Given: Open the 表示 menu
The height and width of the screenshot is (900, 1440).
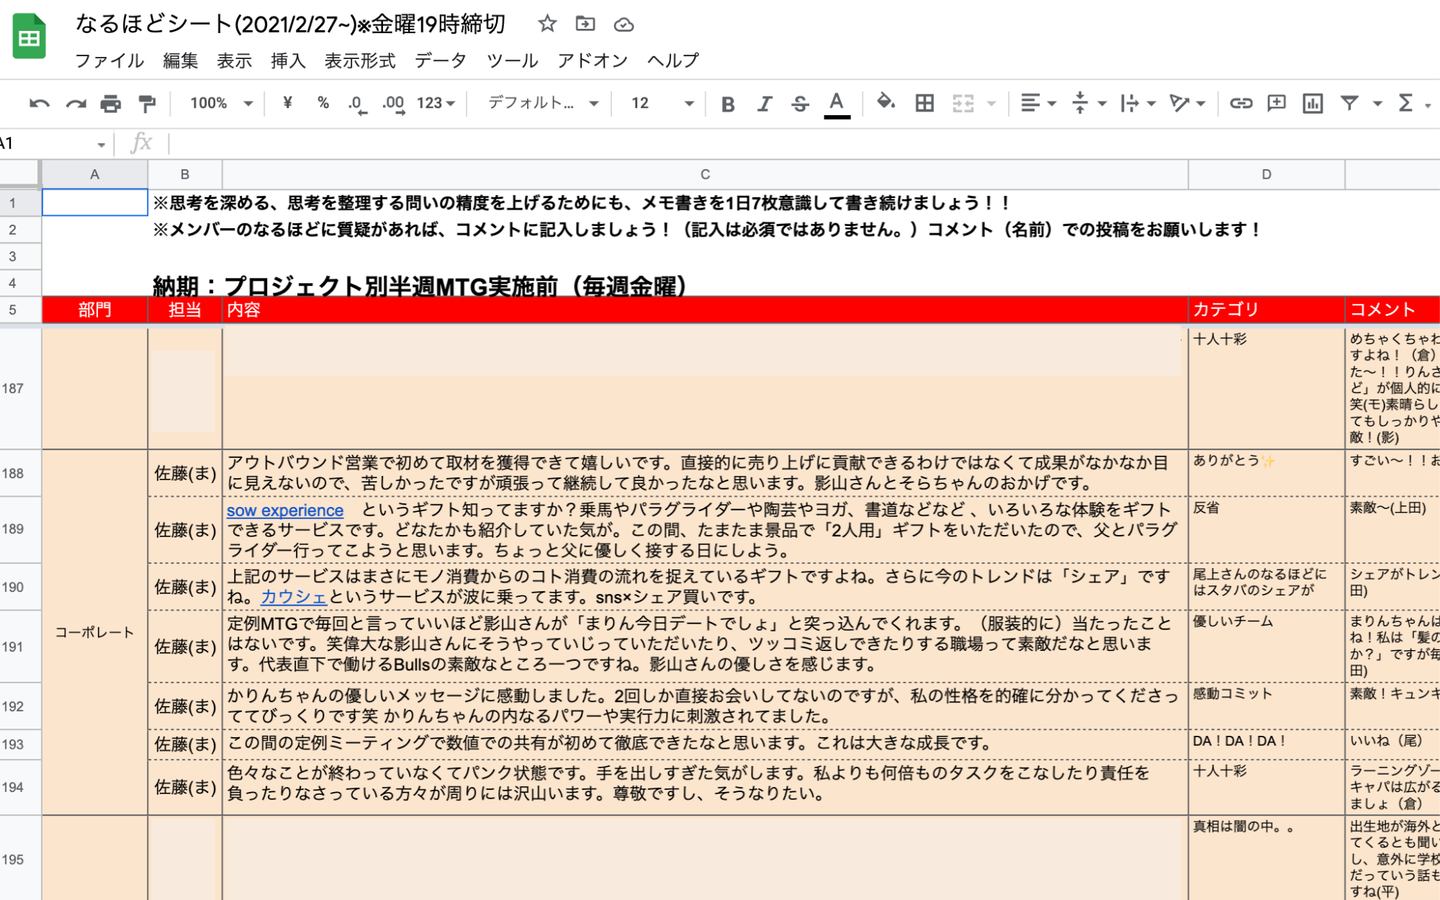Looking at the screenshot, I should (x=234, y=61).
